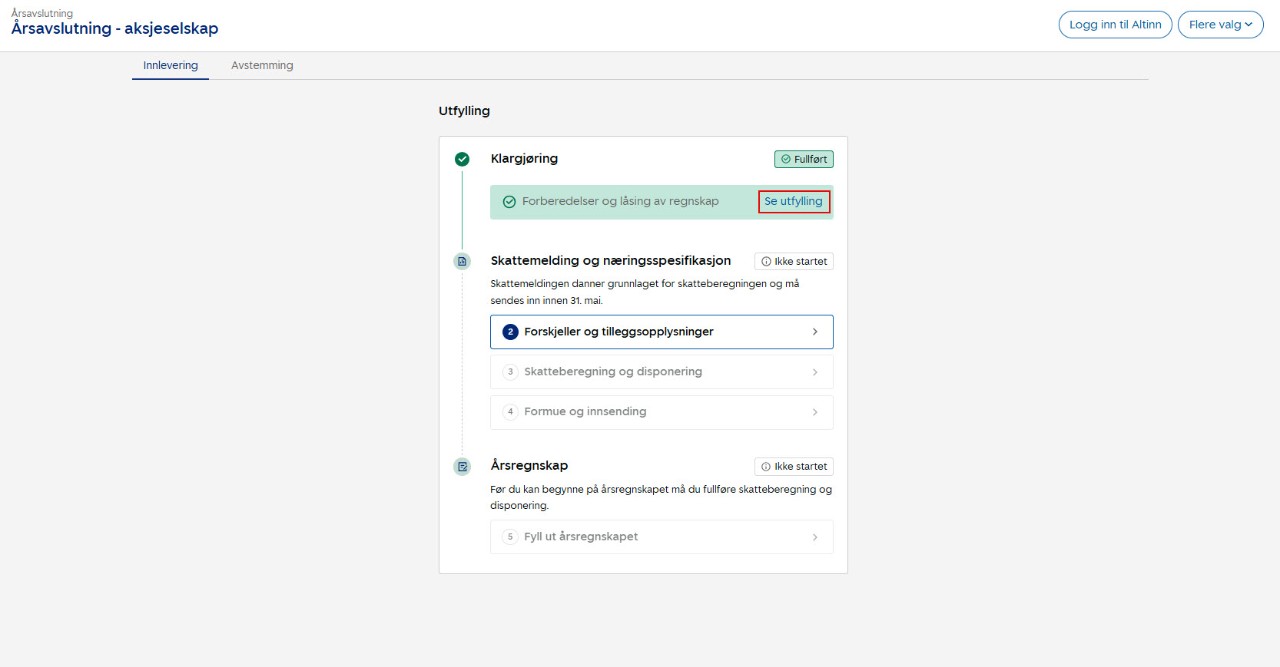Click the step 3 number badge

(x=510, y=372)
